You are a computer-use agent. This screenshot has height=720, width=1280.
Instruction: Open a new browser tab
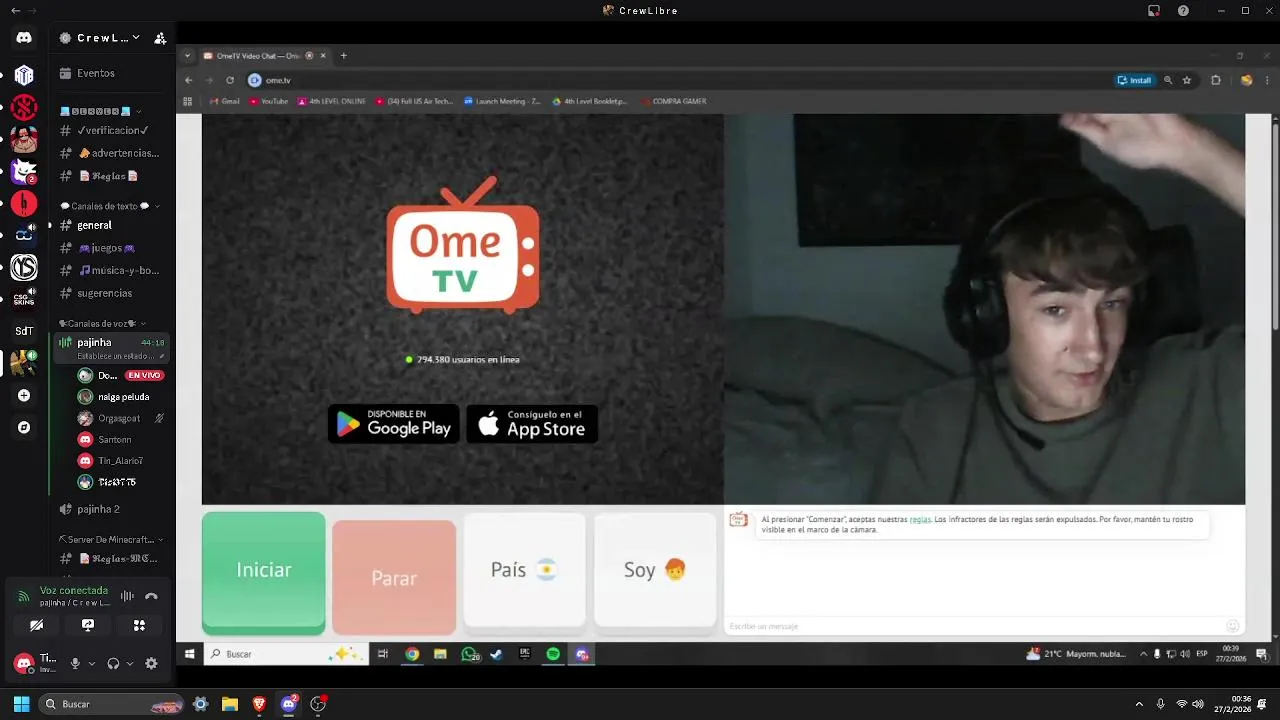(344, 56)
